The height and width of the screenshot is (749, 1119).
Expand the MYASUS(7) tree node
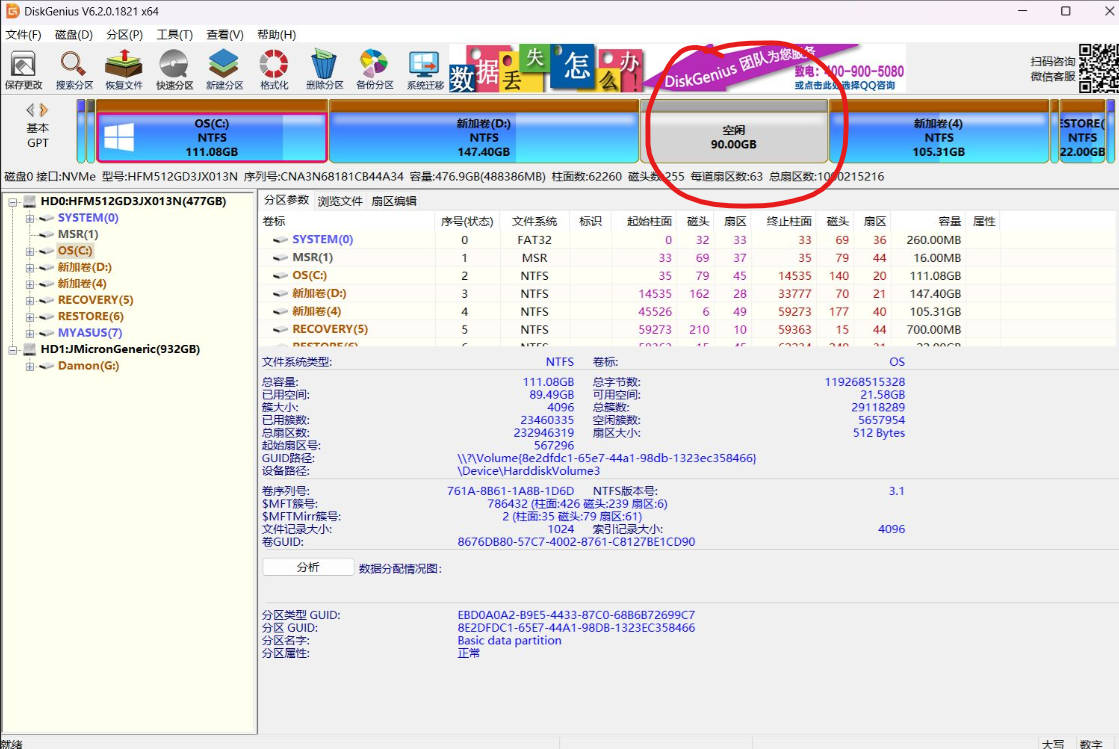[30, 333]
